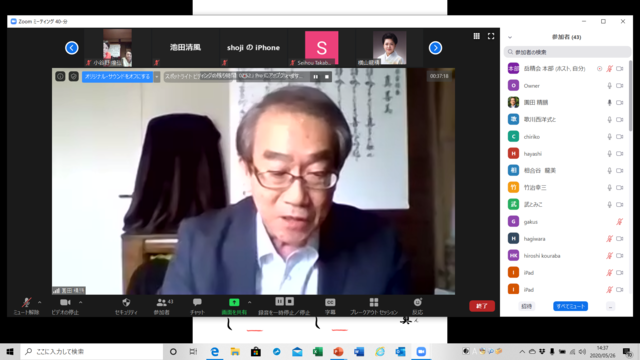This screenshot has width=640, height=360.
Task: Expand audio options arrow beside mute
Action: point(40,302)
